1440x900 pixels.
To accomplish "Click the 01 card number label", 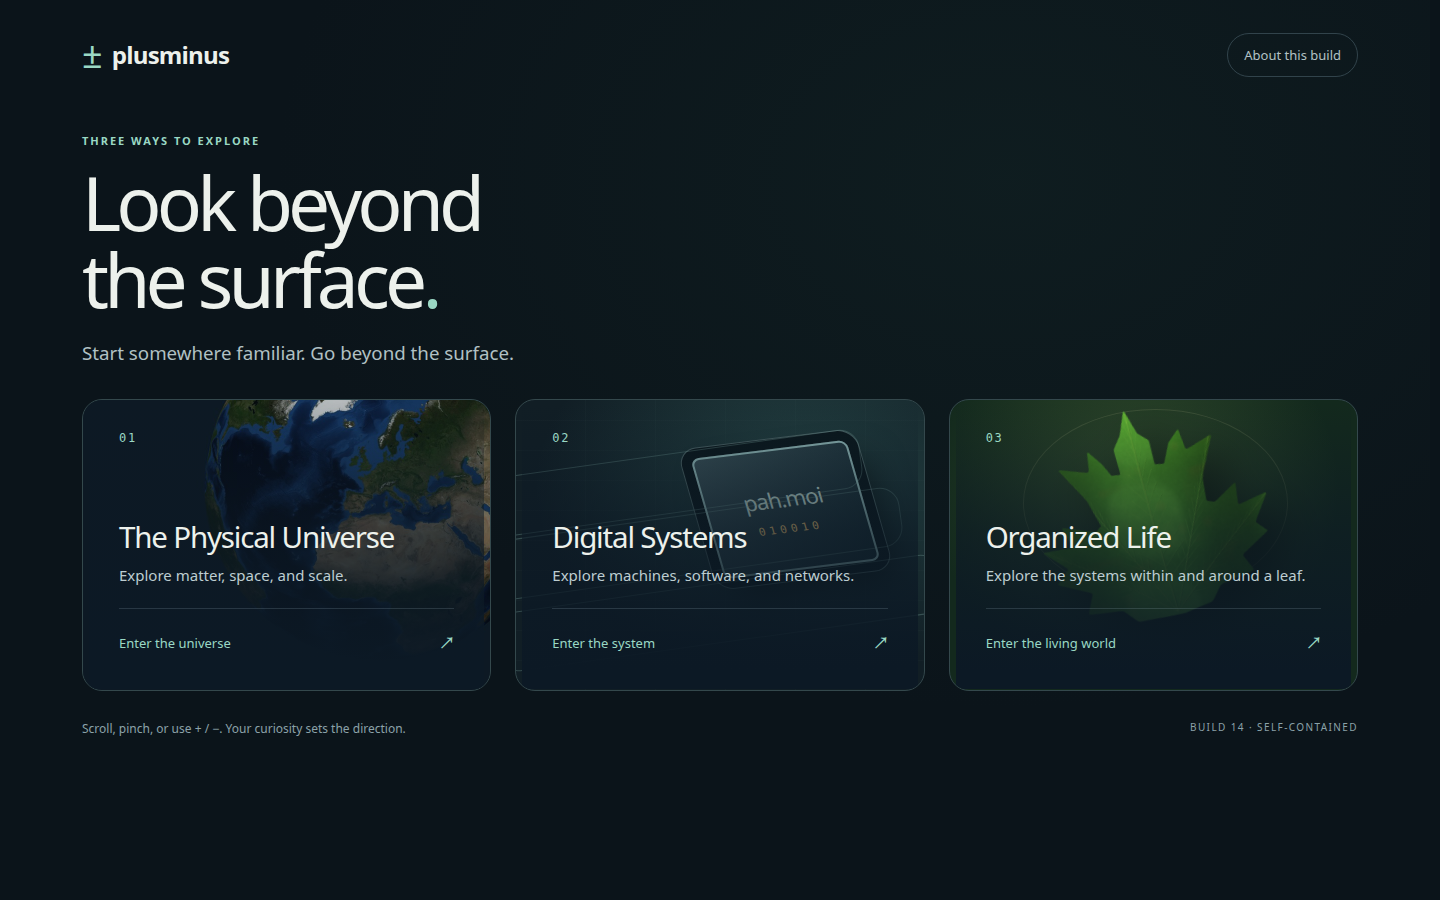I will pos(127,438).
